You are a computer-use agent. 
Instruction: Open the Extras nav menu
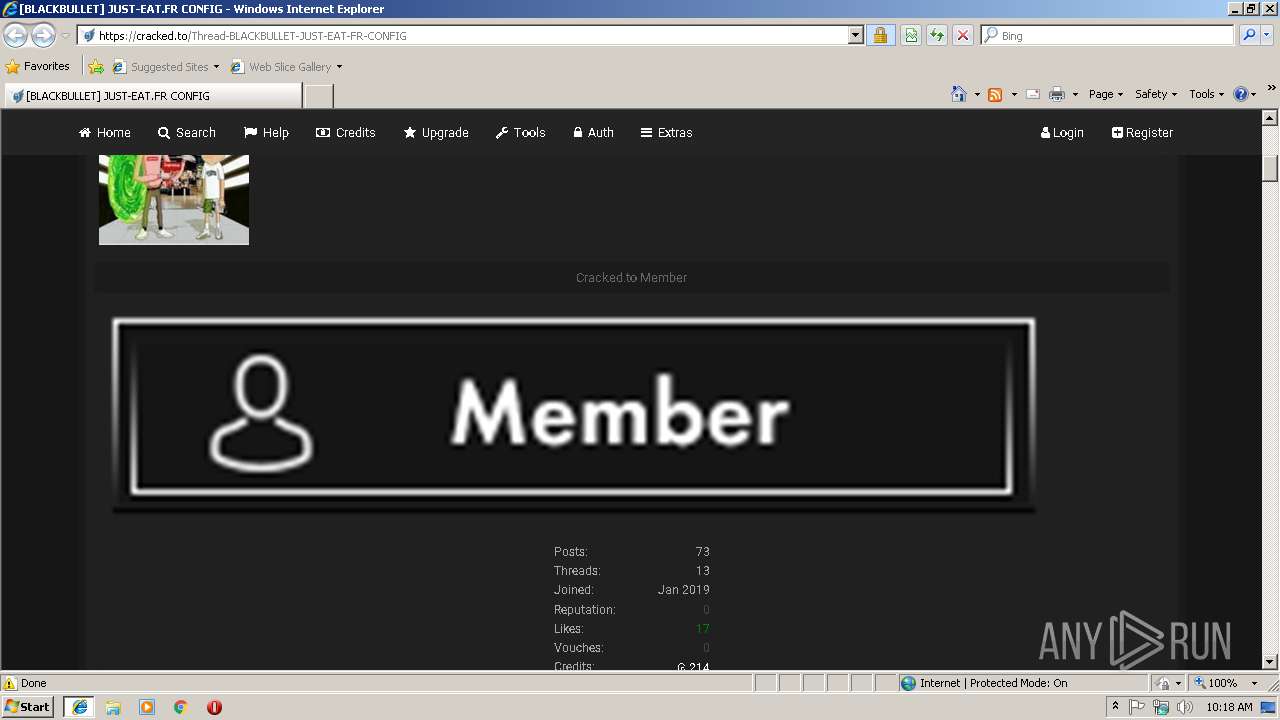[x=667, y=132]
